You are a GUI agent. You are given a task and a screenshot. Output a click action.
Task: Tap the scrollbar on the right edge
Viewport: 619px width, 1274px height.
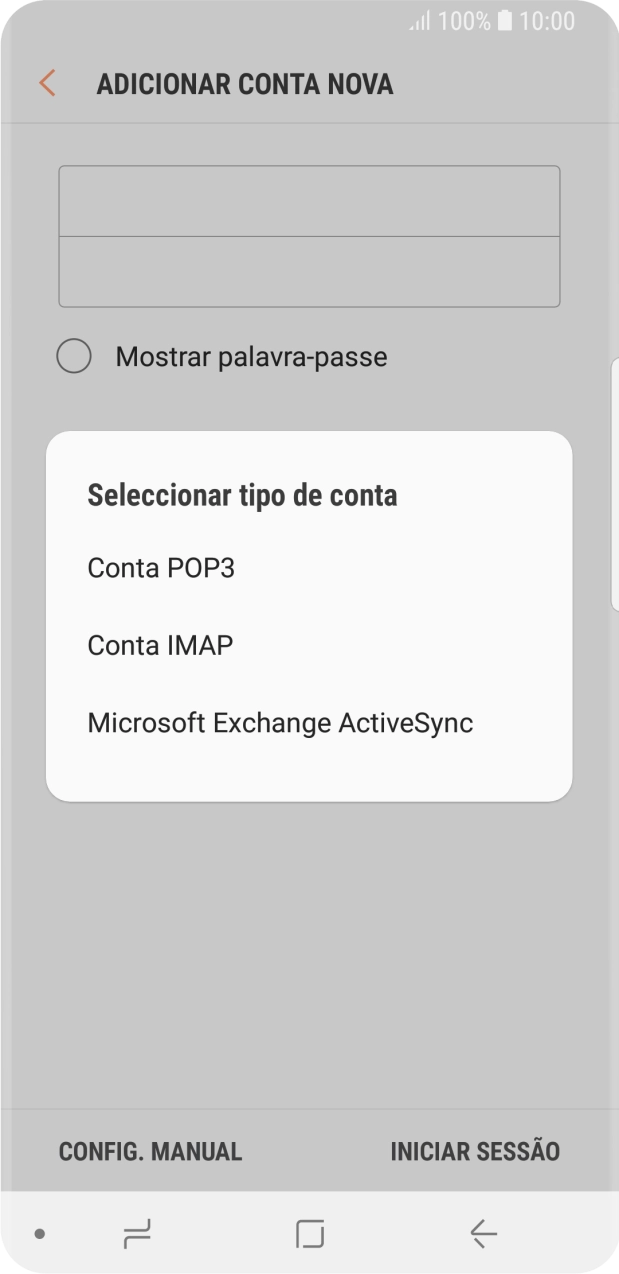click(x=613, y=480)
